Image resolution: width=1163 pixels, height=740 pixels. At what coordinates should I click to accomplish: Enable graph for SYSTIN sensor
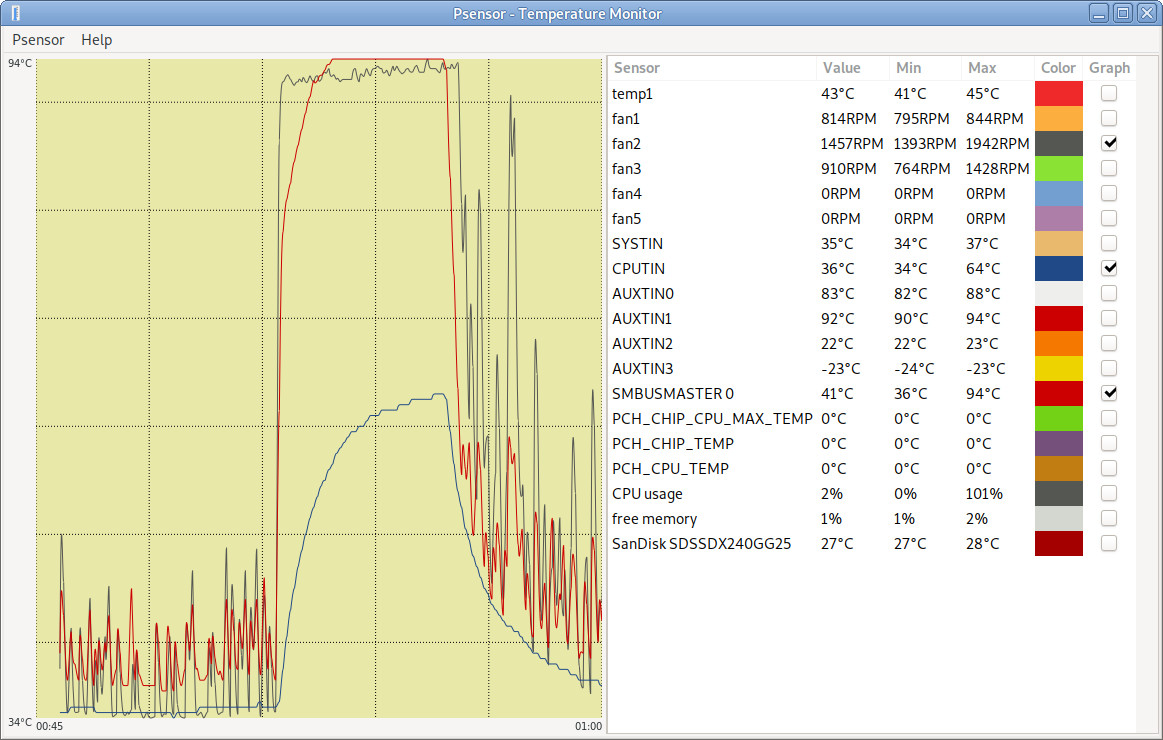click(1109, 243)
